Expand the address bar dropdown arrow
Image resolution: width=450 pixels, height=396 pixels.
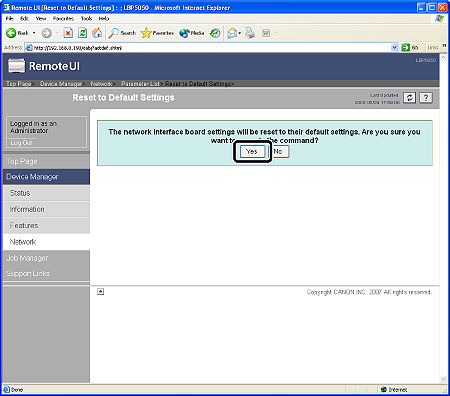[x=394, y=48]
